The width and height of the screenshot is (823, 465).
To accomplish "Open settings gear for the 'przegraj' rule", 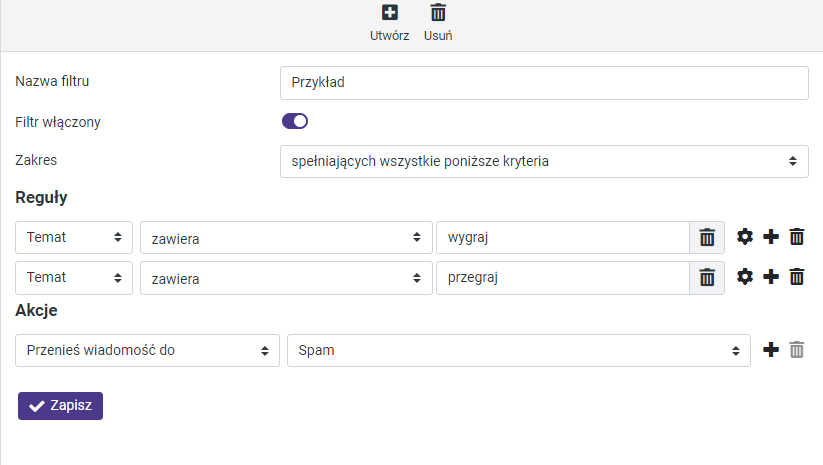I will tap(744, 277).
